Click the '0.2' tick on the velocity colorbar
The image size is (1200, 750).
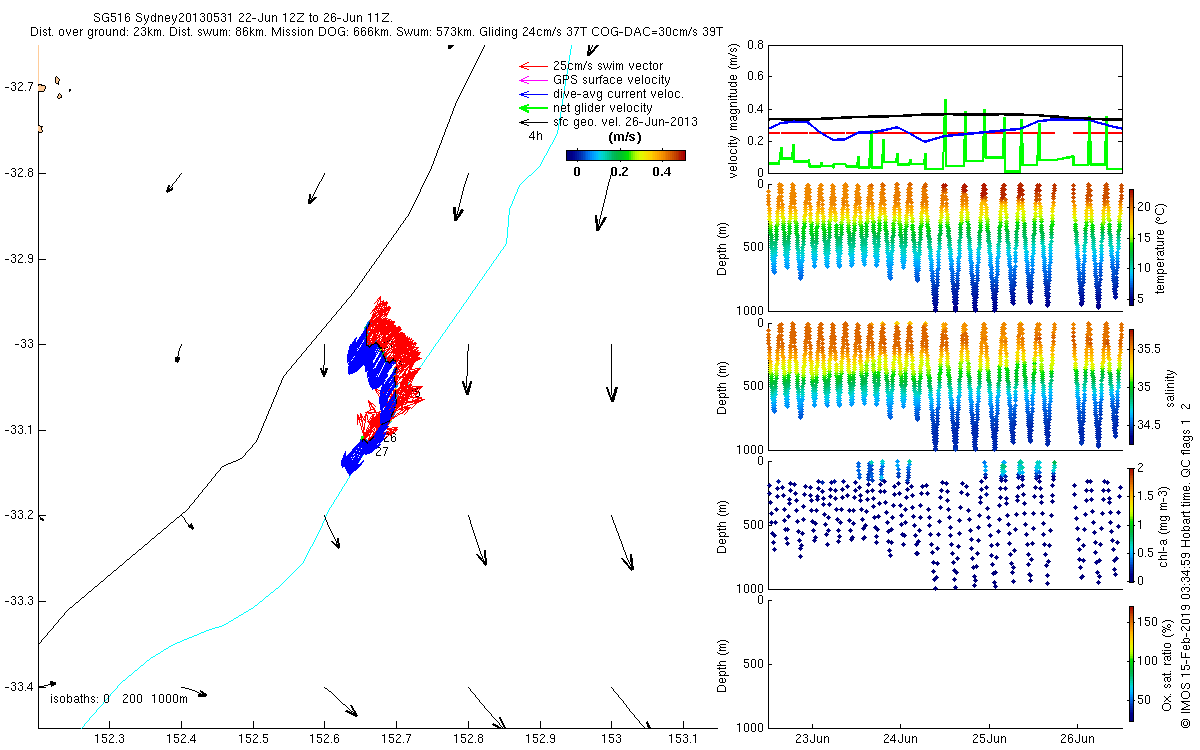pos(619,171)
